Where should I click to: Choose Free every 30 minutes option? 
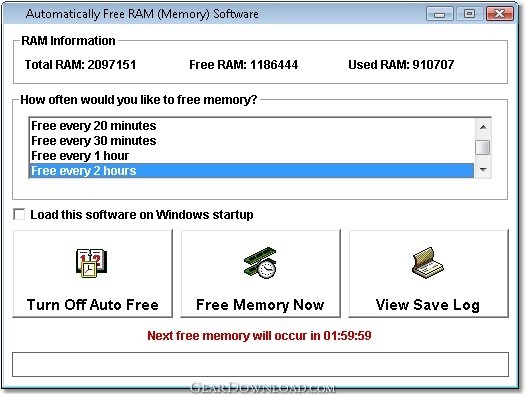[252, 141]
